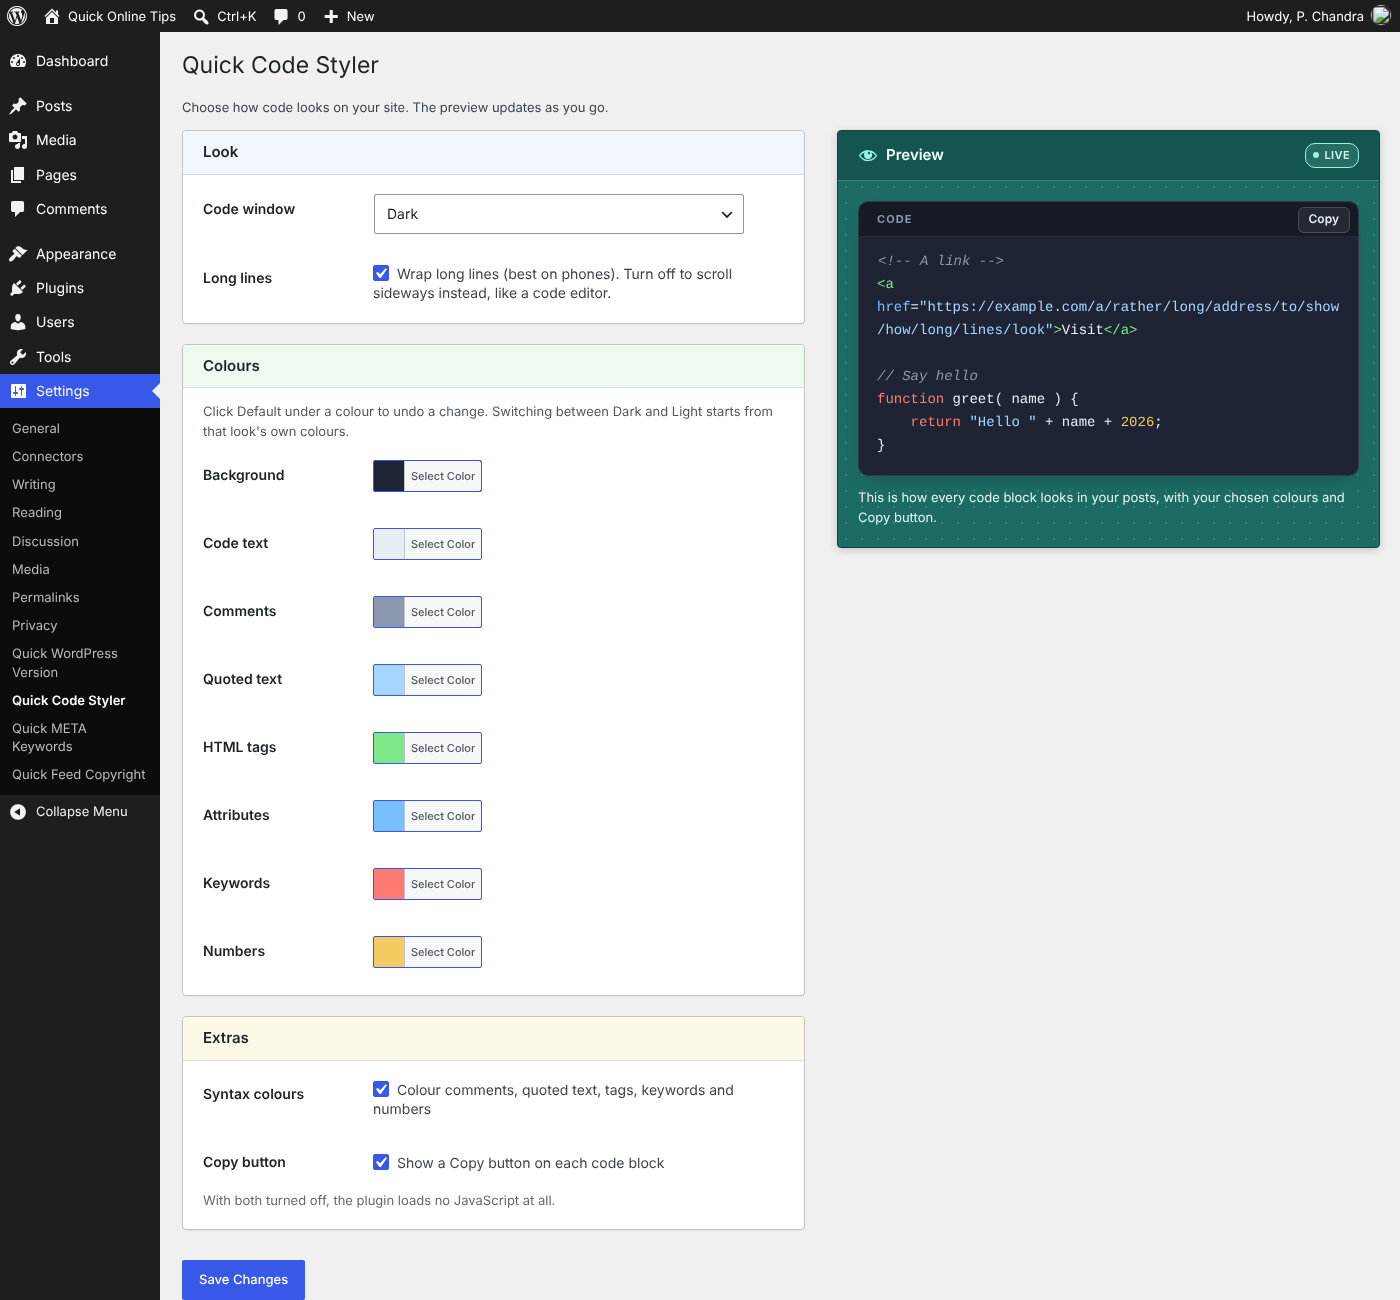Click the Collapse Menu label

point(82,812)
